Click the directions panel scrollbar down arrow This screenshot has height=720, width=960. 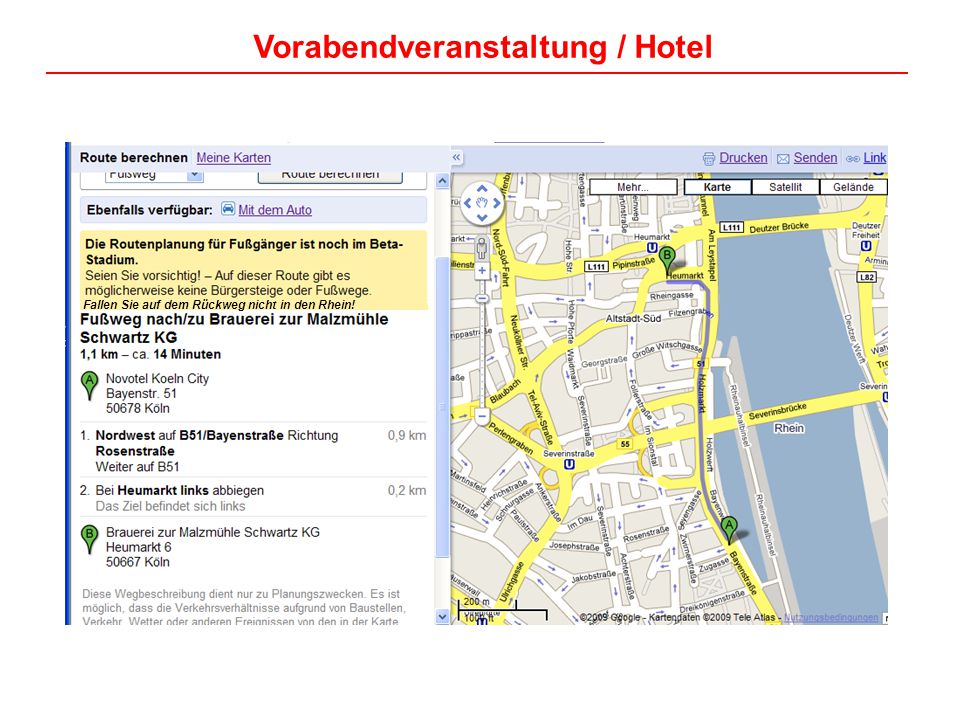[x=443, y=616]
